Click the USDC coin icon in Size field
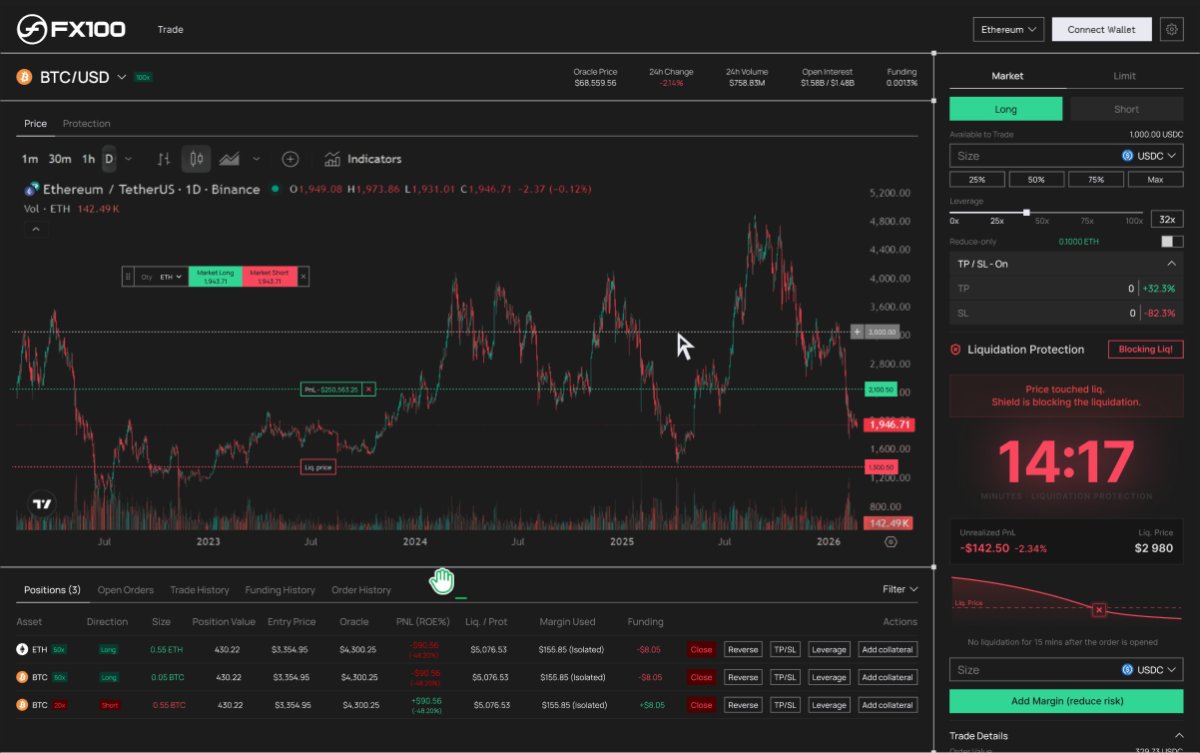 (1128, 156)
